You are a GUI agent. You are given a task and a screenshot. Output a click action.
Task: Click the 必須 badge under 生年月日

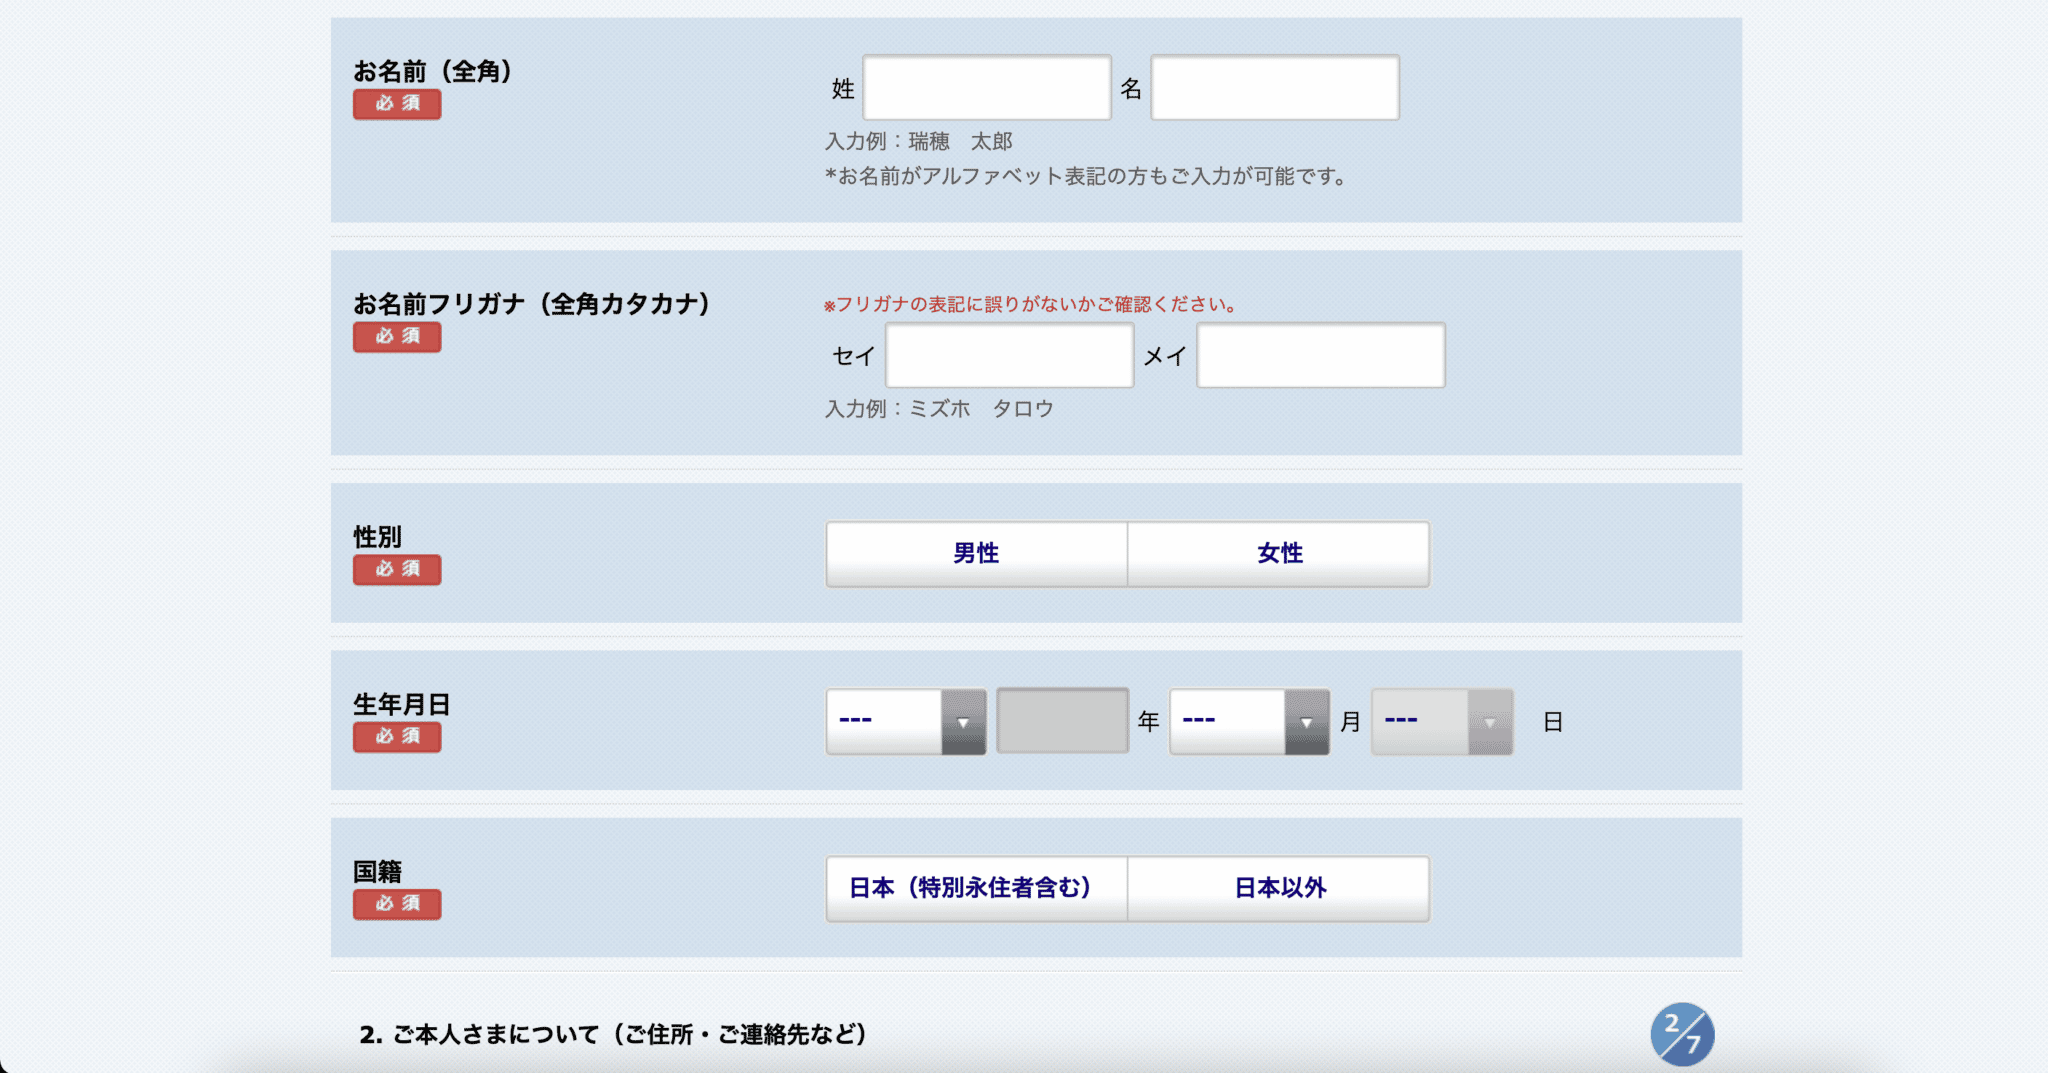click(x=397, y=737)
